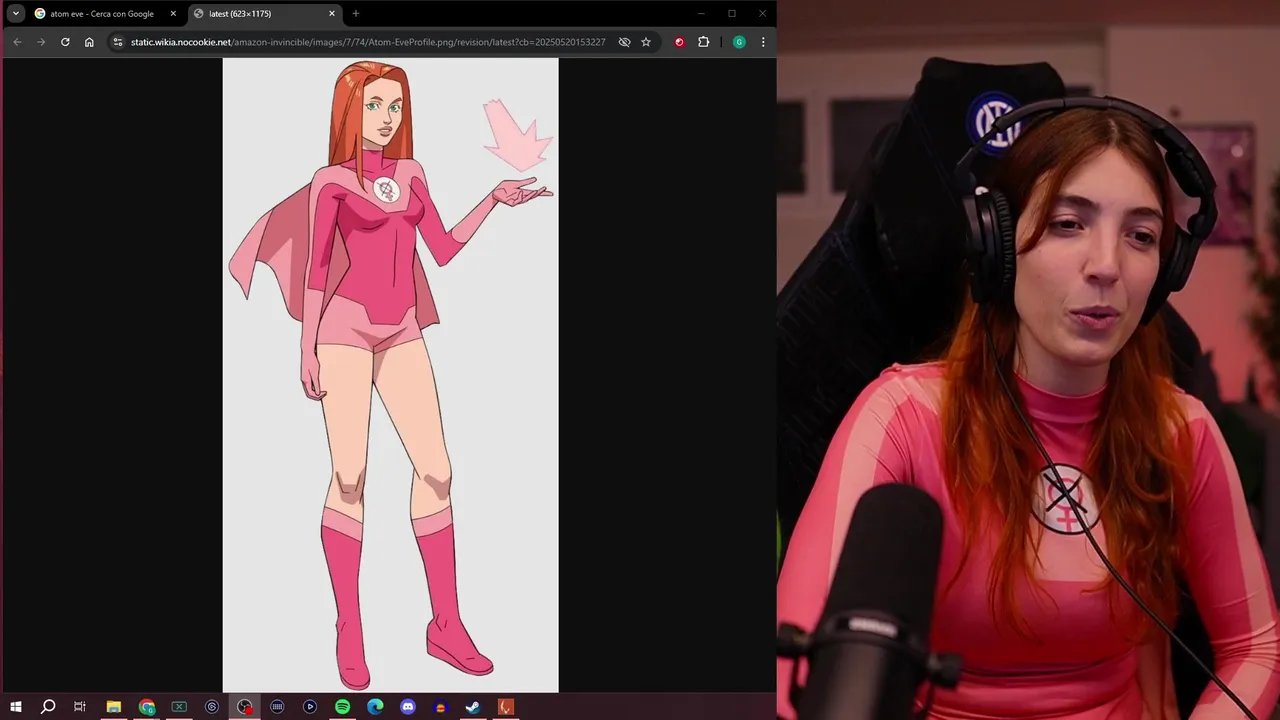Screen dimensions: 1280x720
Task: Minimize the Chrome window
Action: (701, 14)
